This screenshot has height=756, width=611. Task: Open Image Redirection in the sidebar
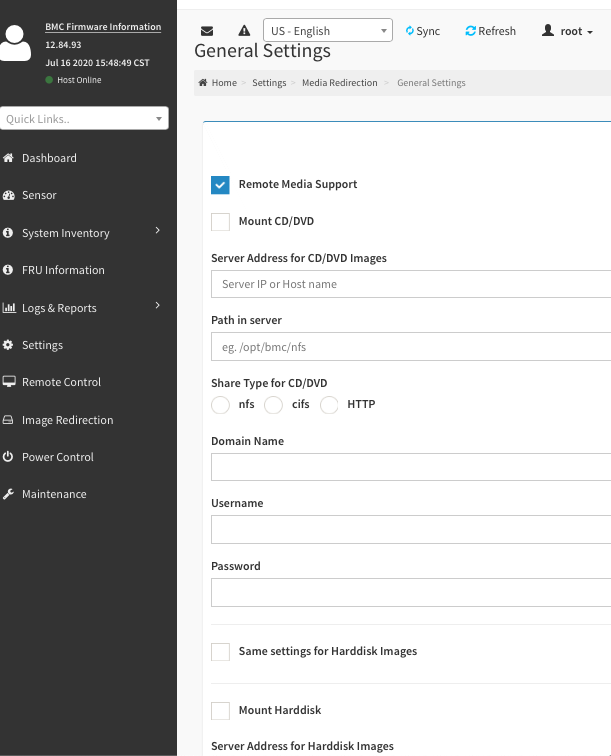68,420
